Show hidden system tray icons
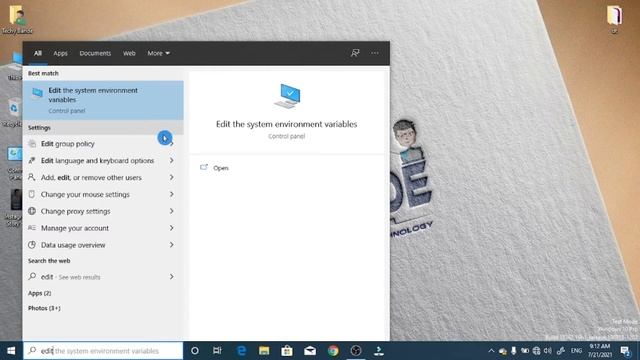Screen dimensions: 640x360 coord(491,351)
